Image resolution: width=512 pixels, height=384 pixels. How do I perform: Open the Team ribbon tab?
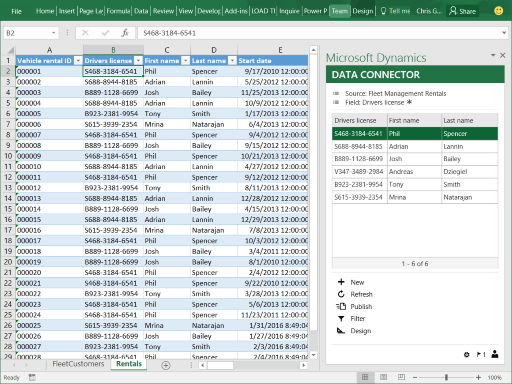340,11
